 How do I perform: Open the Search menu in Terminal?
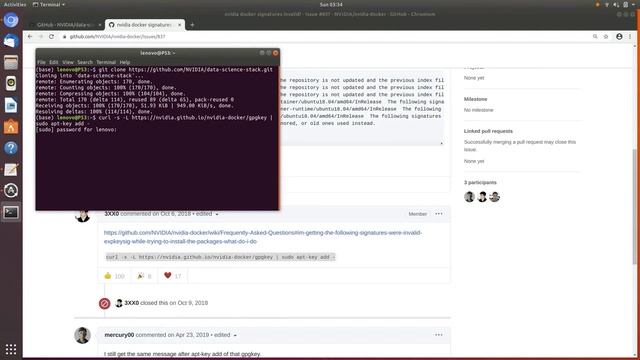coord(85,62)
